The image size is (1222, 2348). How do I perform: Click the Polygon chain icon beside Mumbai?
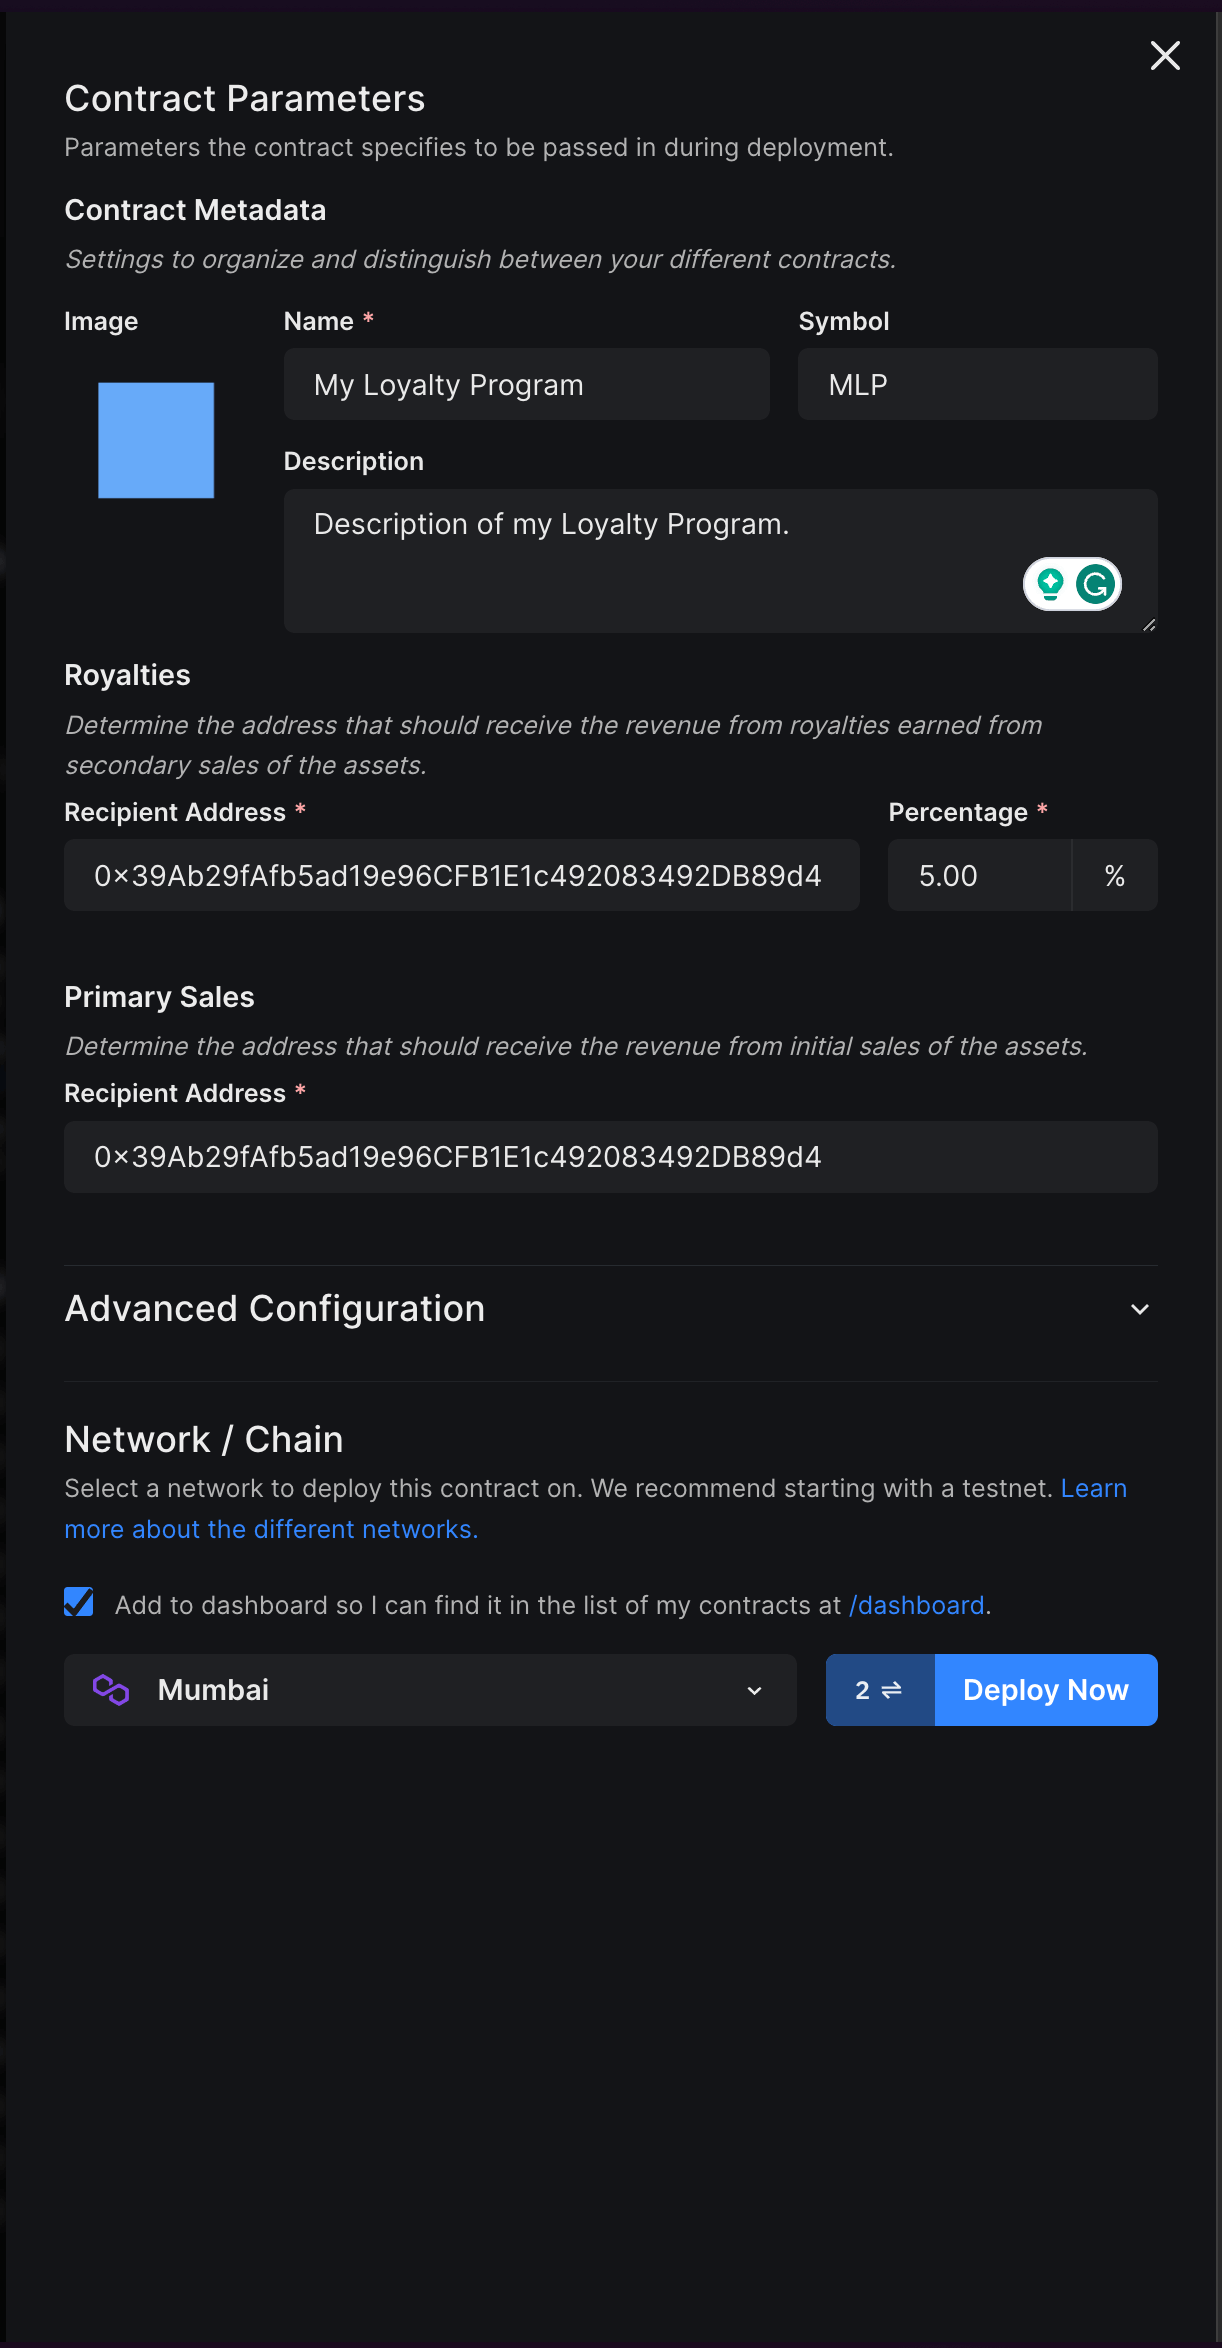tap(111, 1690)
